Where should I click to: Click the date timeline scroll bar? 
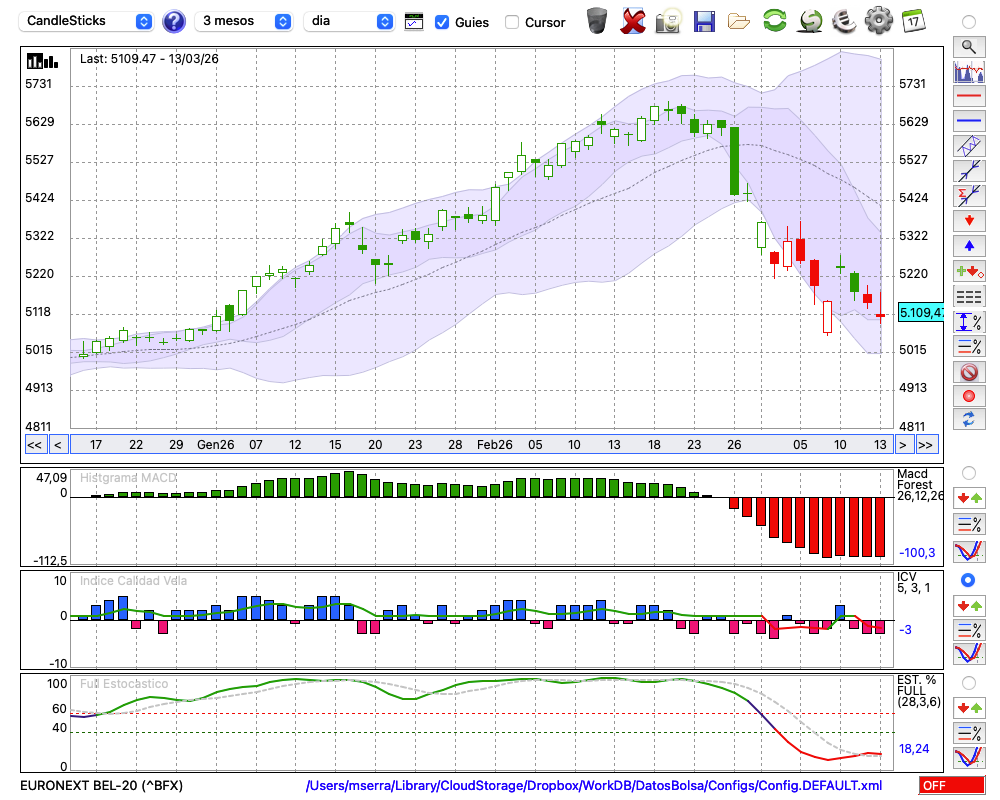[482, 445]
